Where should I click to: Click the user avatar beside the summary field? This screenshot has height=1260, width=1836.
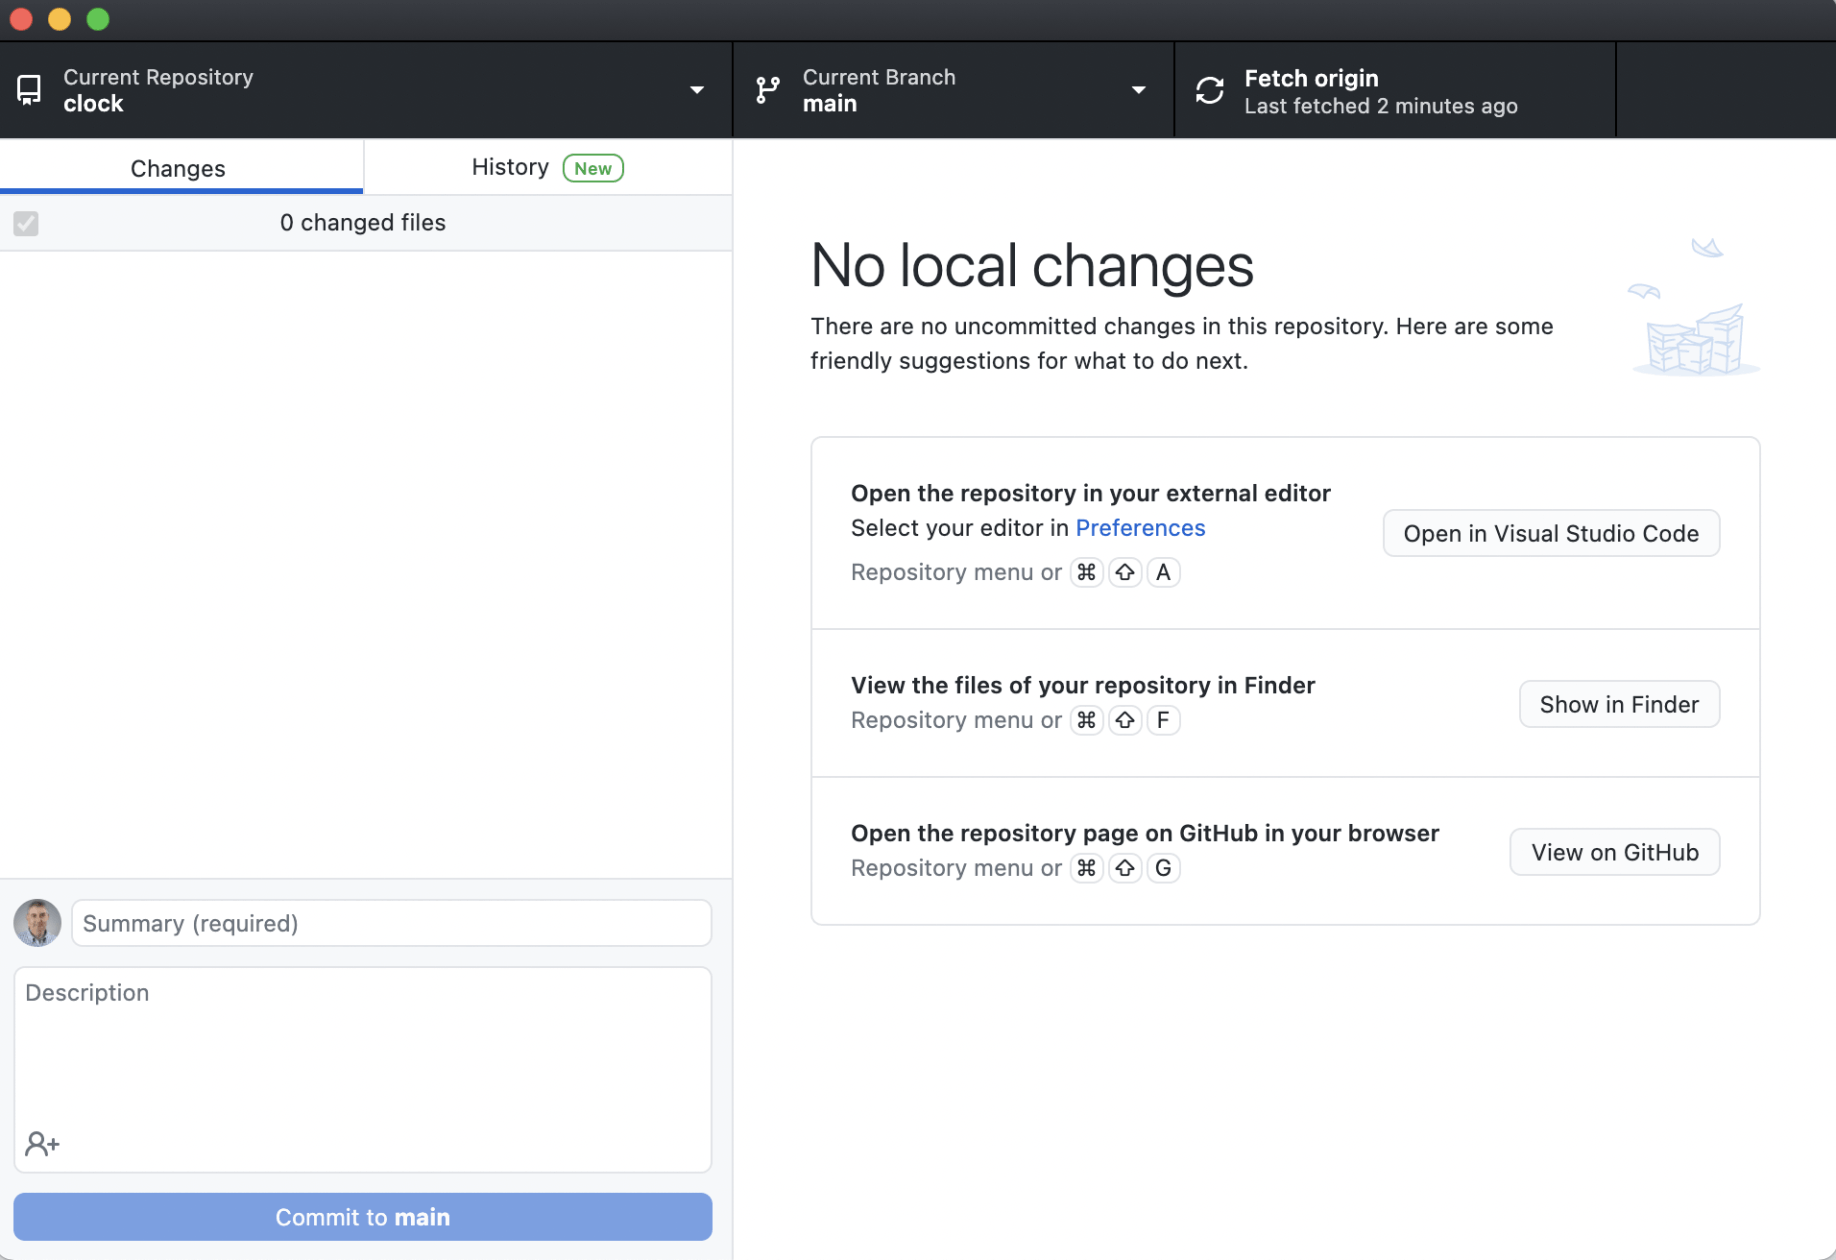tap(37, 922)
